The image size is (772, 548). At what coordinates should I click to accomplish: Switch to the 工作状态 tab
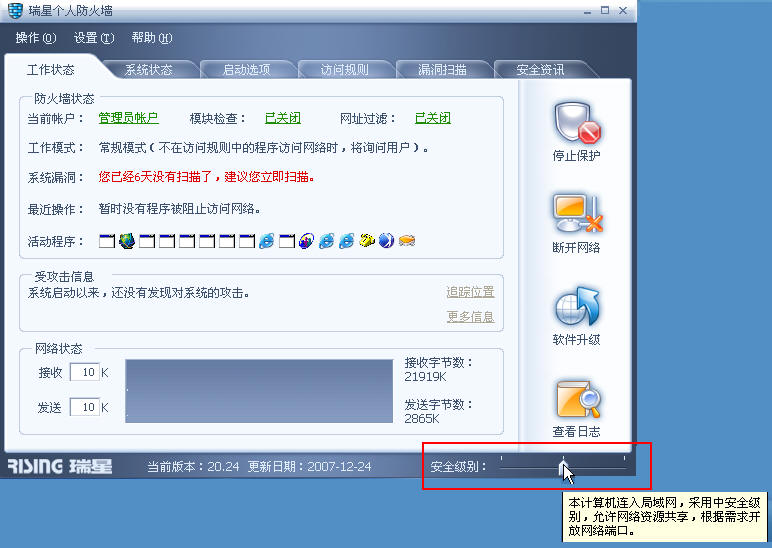[x=50, y=69]
